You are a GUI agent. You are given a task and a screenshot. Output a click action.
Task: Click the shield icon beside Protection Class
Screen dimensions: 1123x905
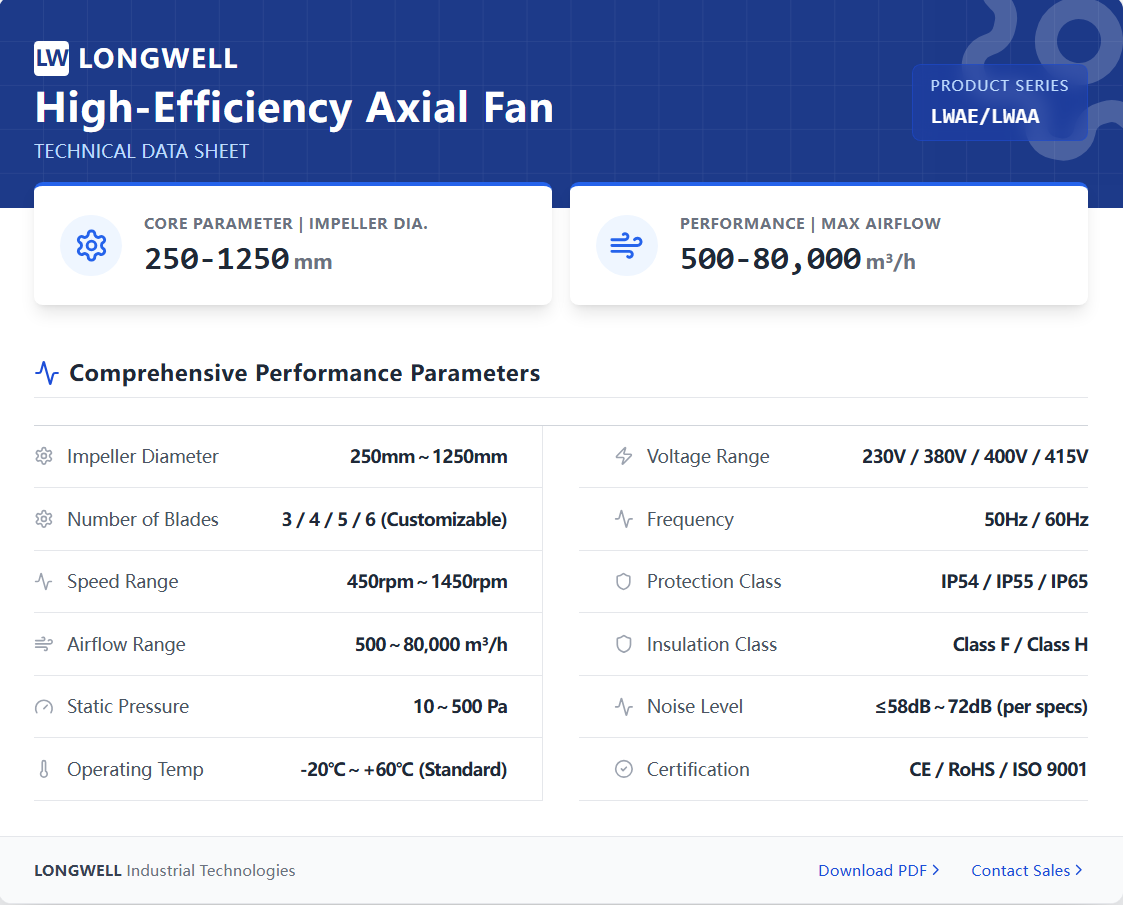[624, 581]
